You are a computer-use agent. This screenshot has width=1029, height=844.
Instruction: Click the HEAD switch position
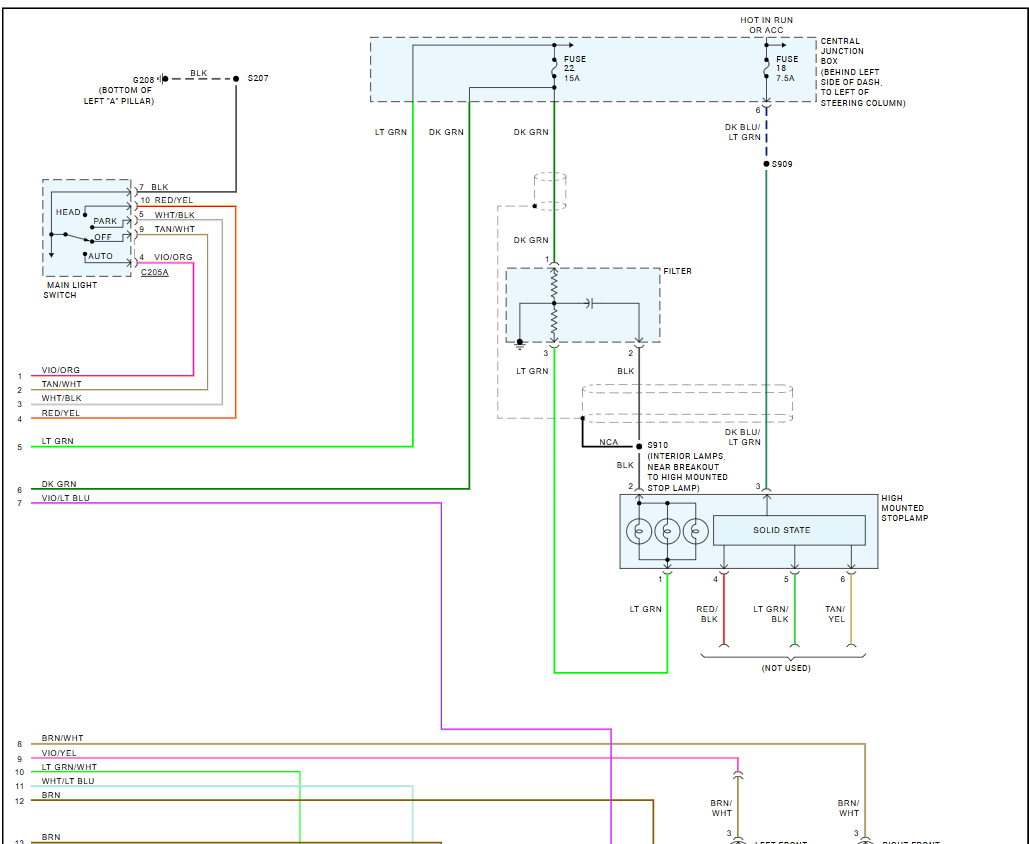(x=68, y=212)
